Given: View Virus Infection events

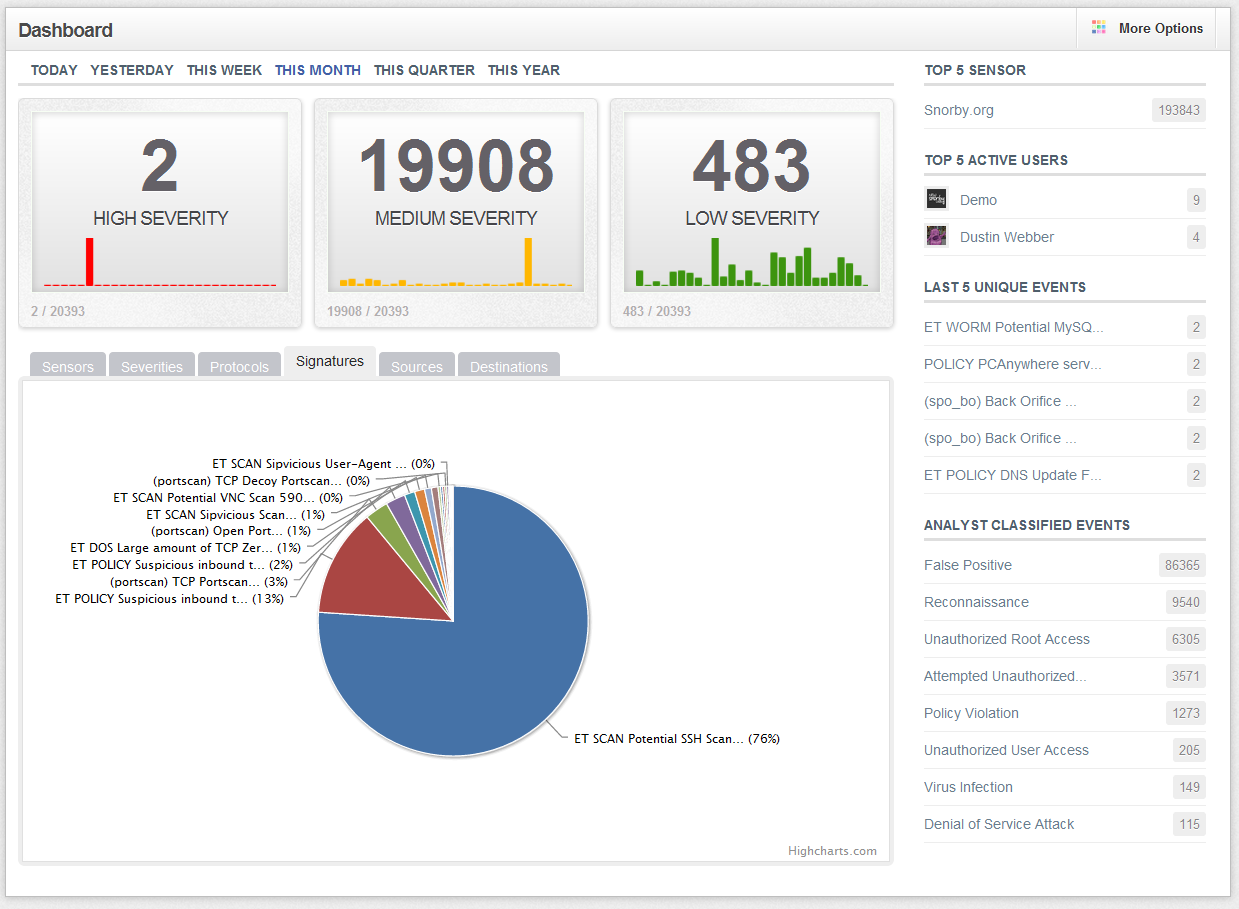Looking at the screenshot, I should tap(968, 787).
